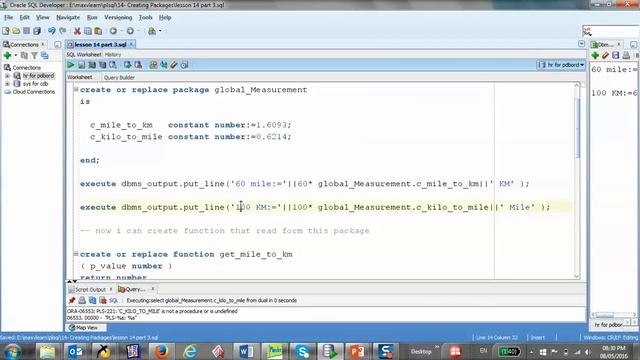Image resolution: width=640 pixels, height=360 pixels.
Task: Click the Back navigation arrow icon
Action: coord(113,31)
